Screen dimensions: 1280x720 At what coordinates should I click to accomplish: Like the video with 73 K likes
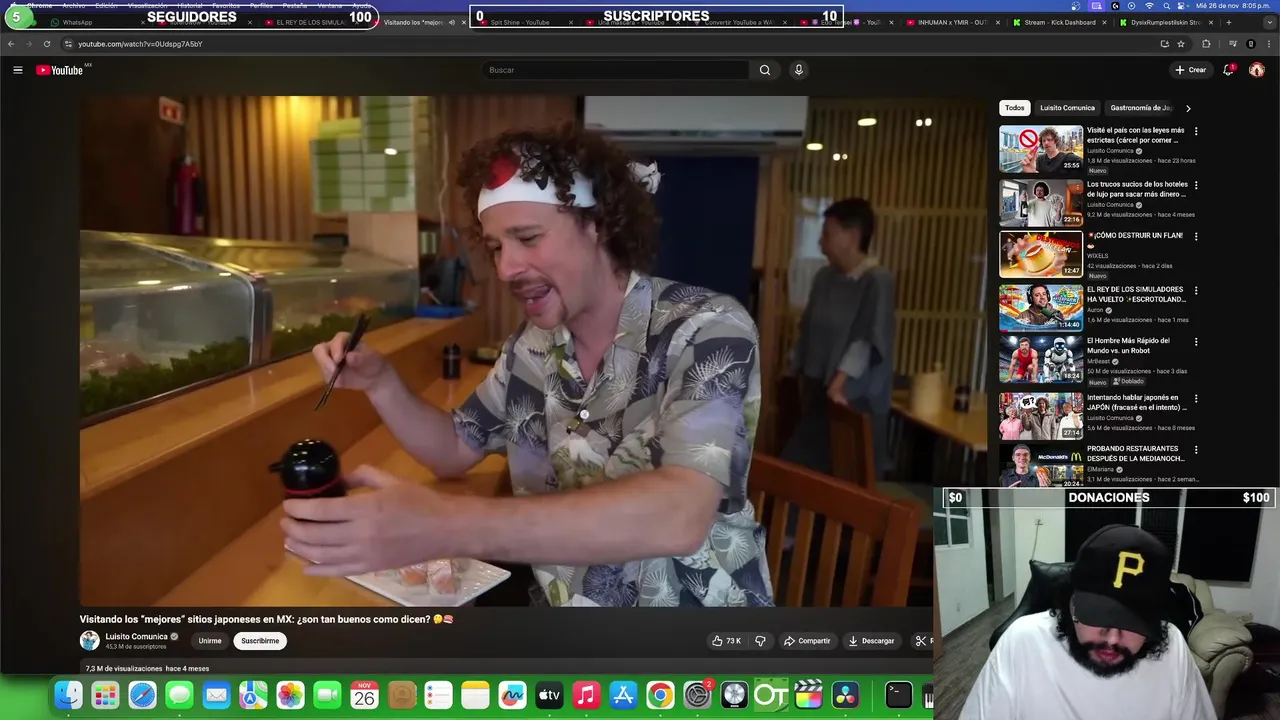pos(727,641)
